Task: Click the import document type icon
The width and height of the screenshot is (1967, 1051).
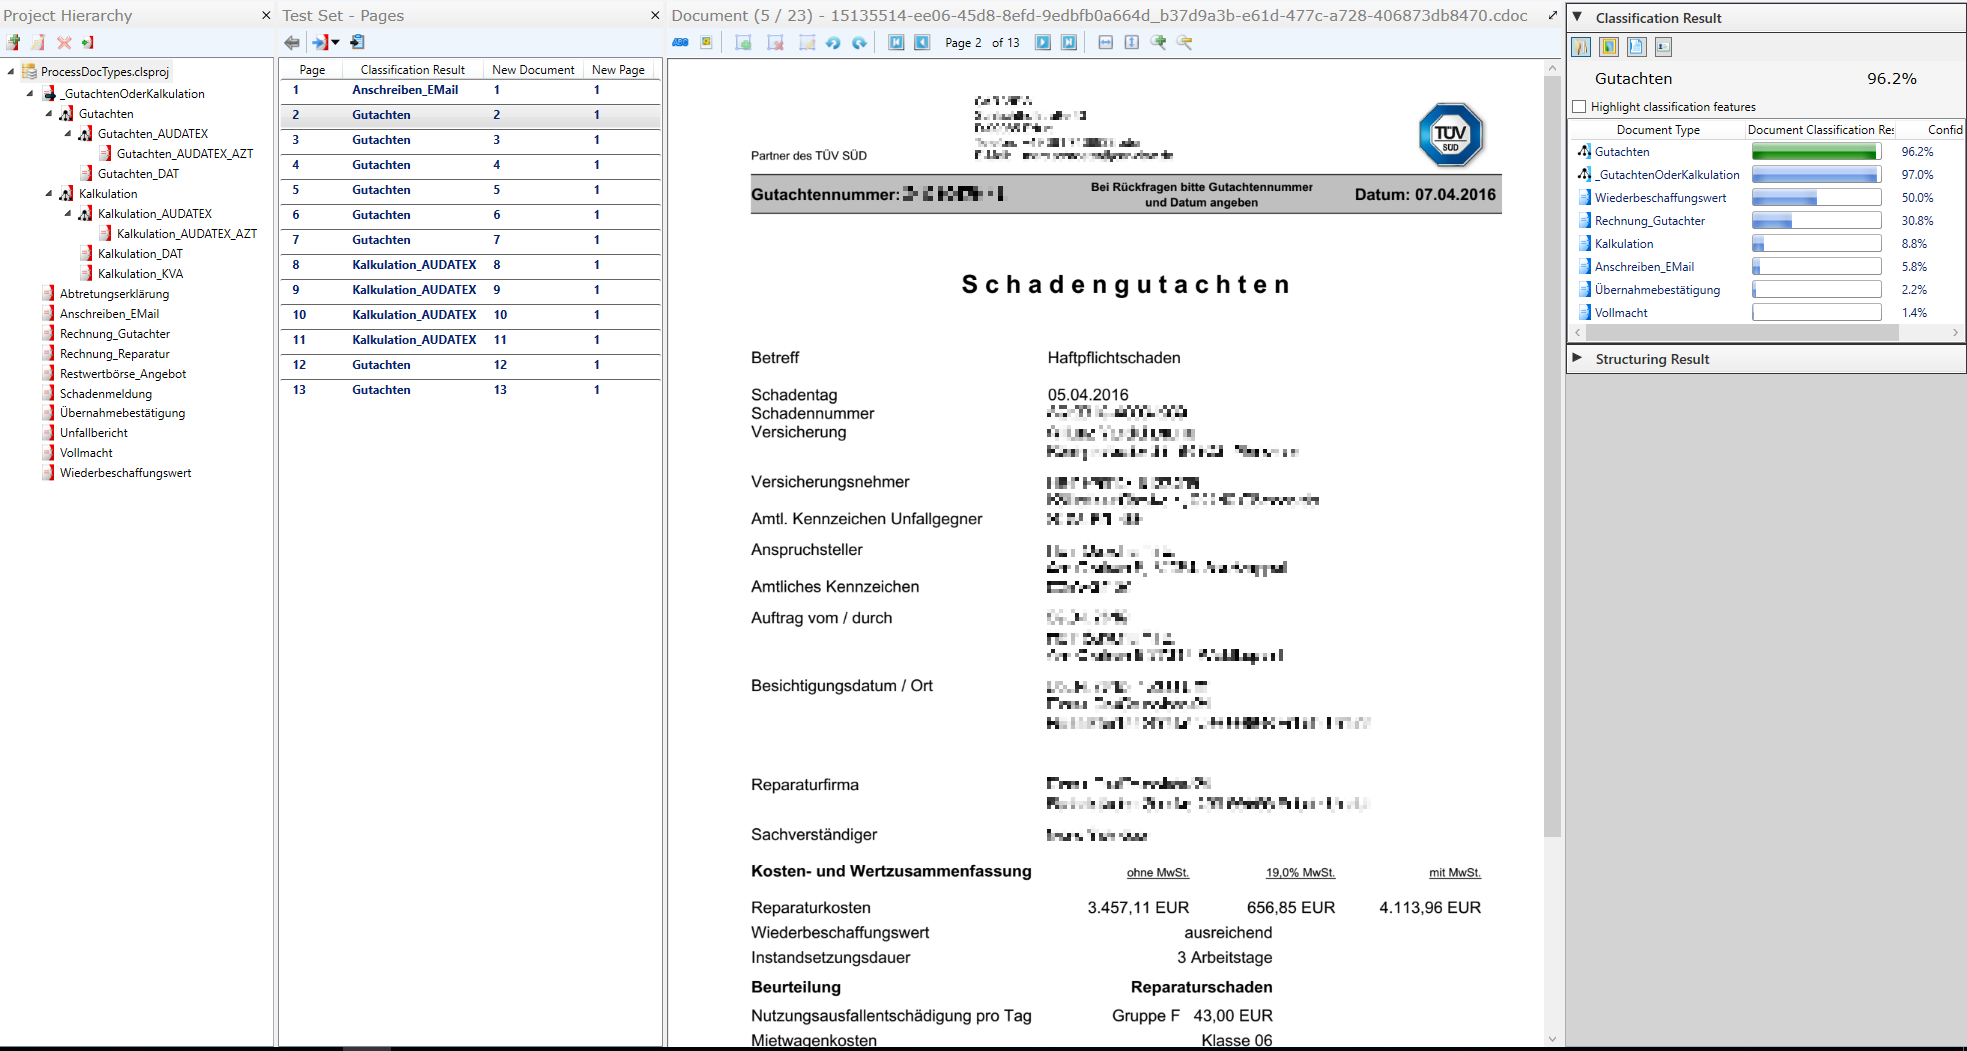Action: (88, 42)
